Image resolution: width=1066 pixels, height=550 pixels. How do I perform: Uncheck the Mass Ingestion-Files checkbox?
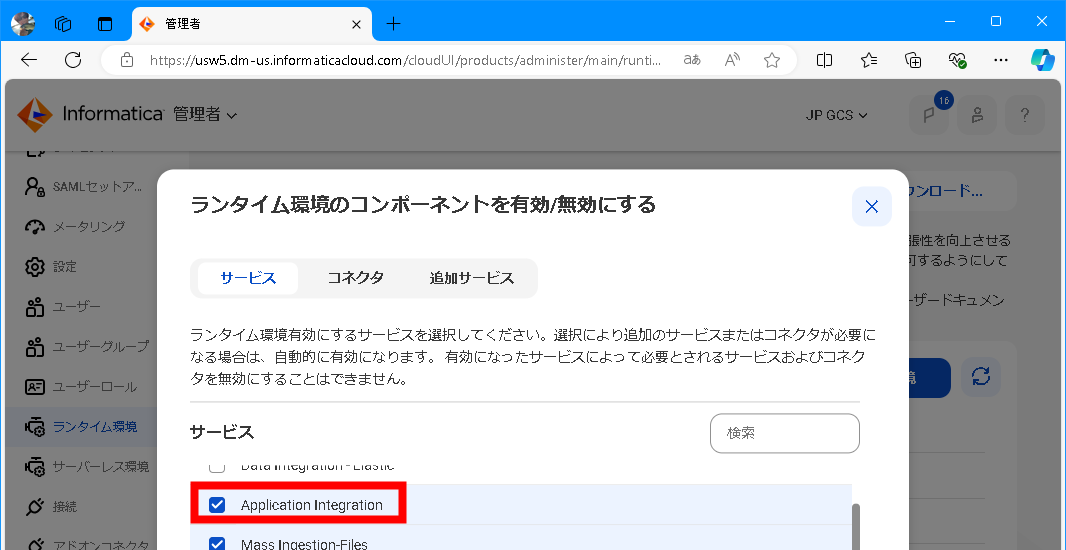click(x=217, y=544)
